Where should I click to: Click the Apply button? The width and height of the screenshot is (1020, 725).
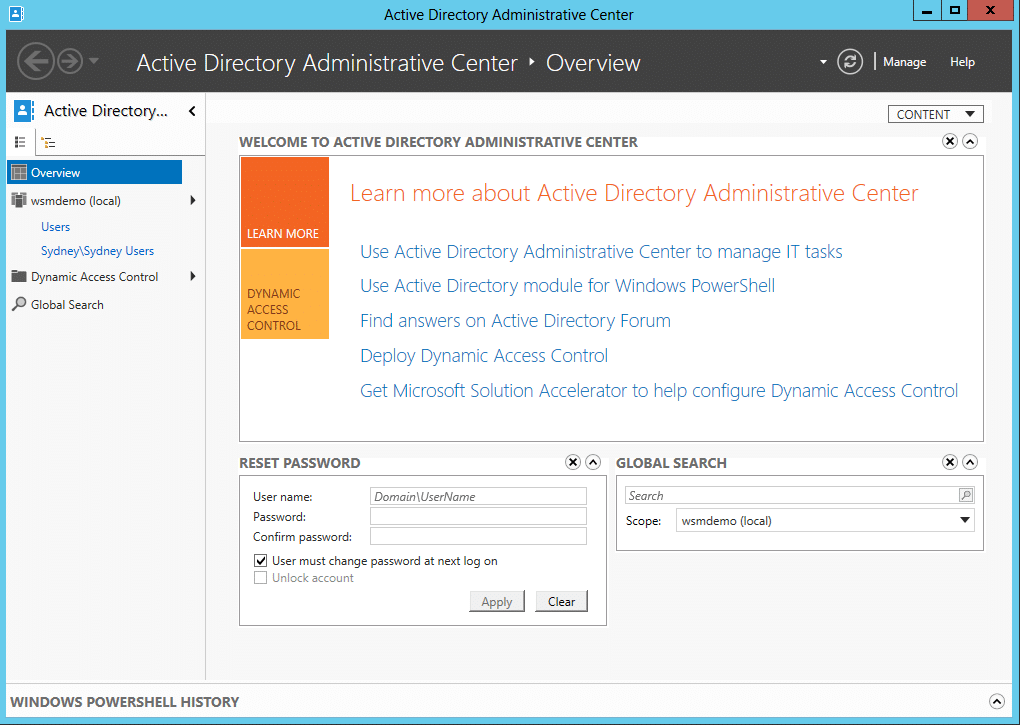497,601
